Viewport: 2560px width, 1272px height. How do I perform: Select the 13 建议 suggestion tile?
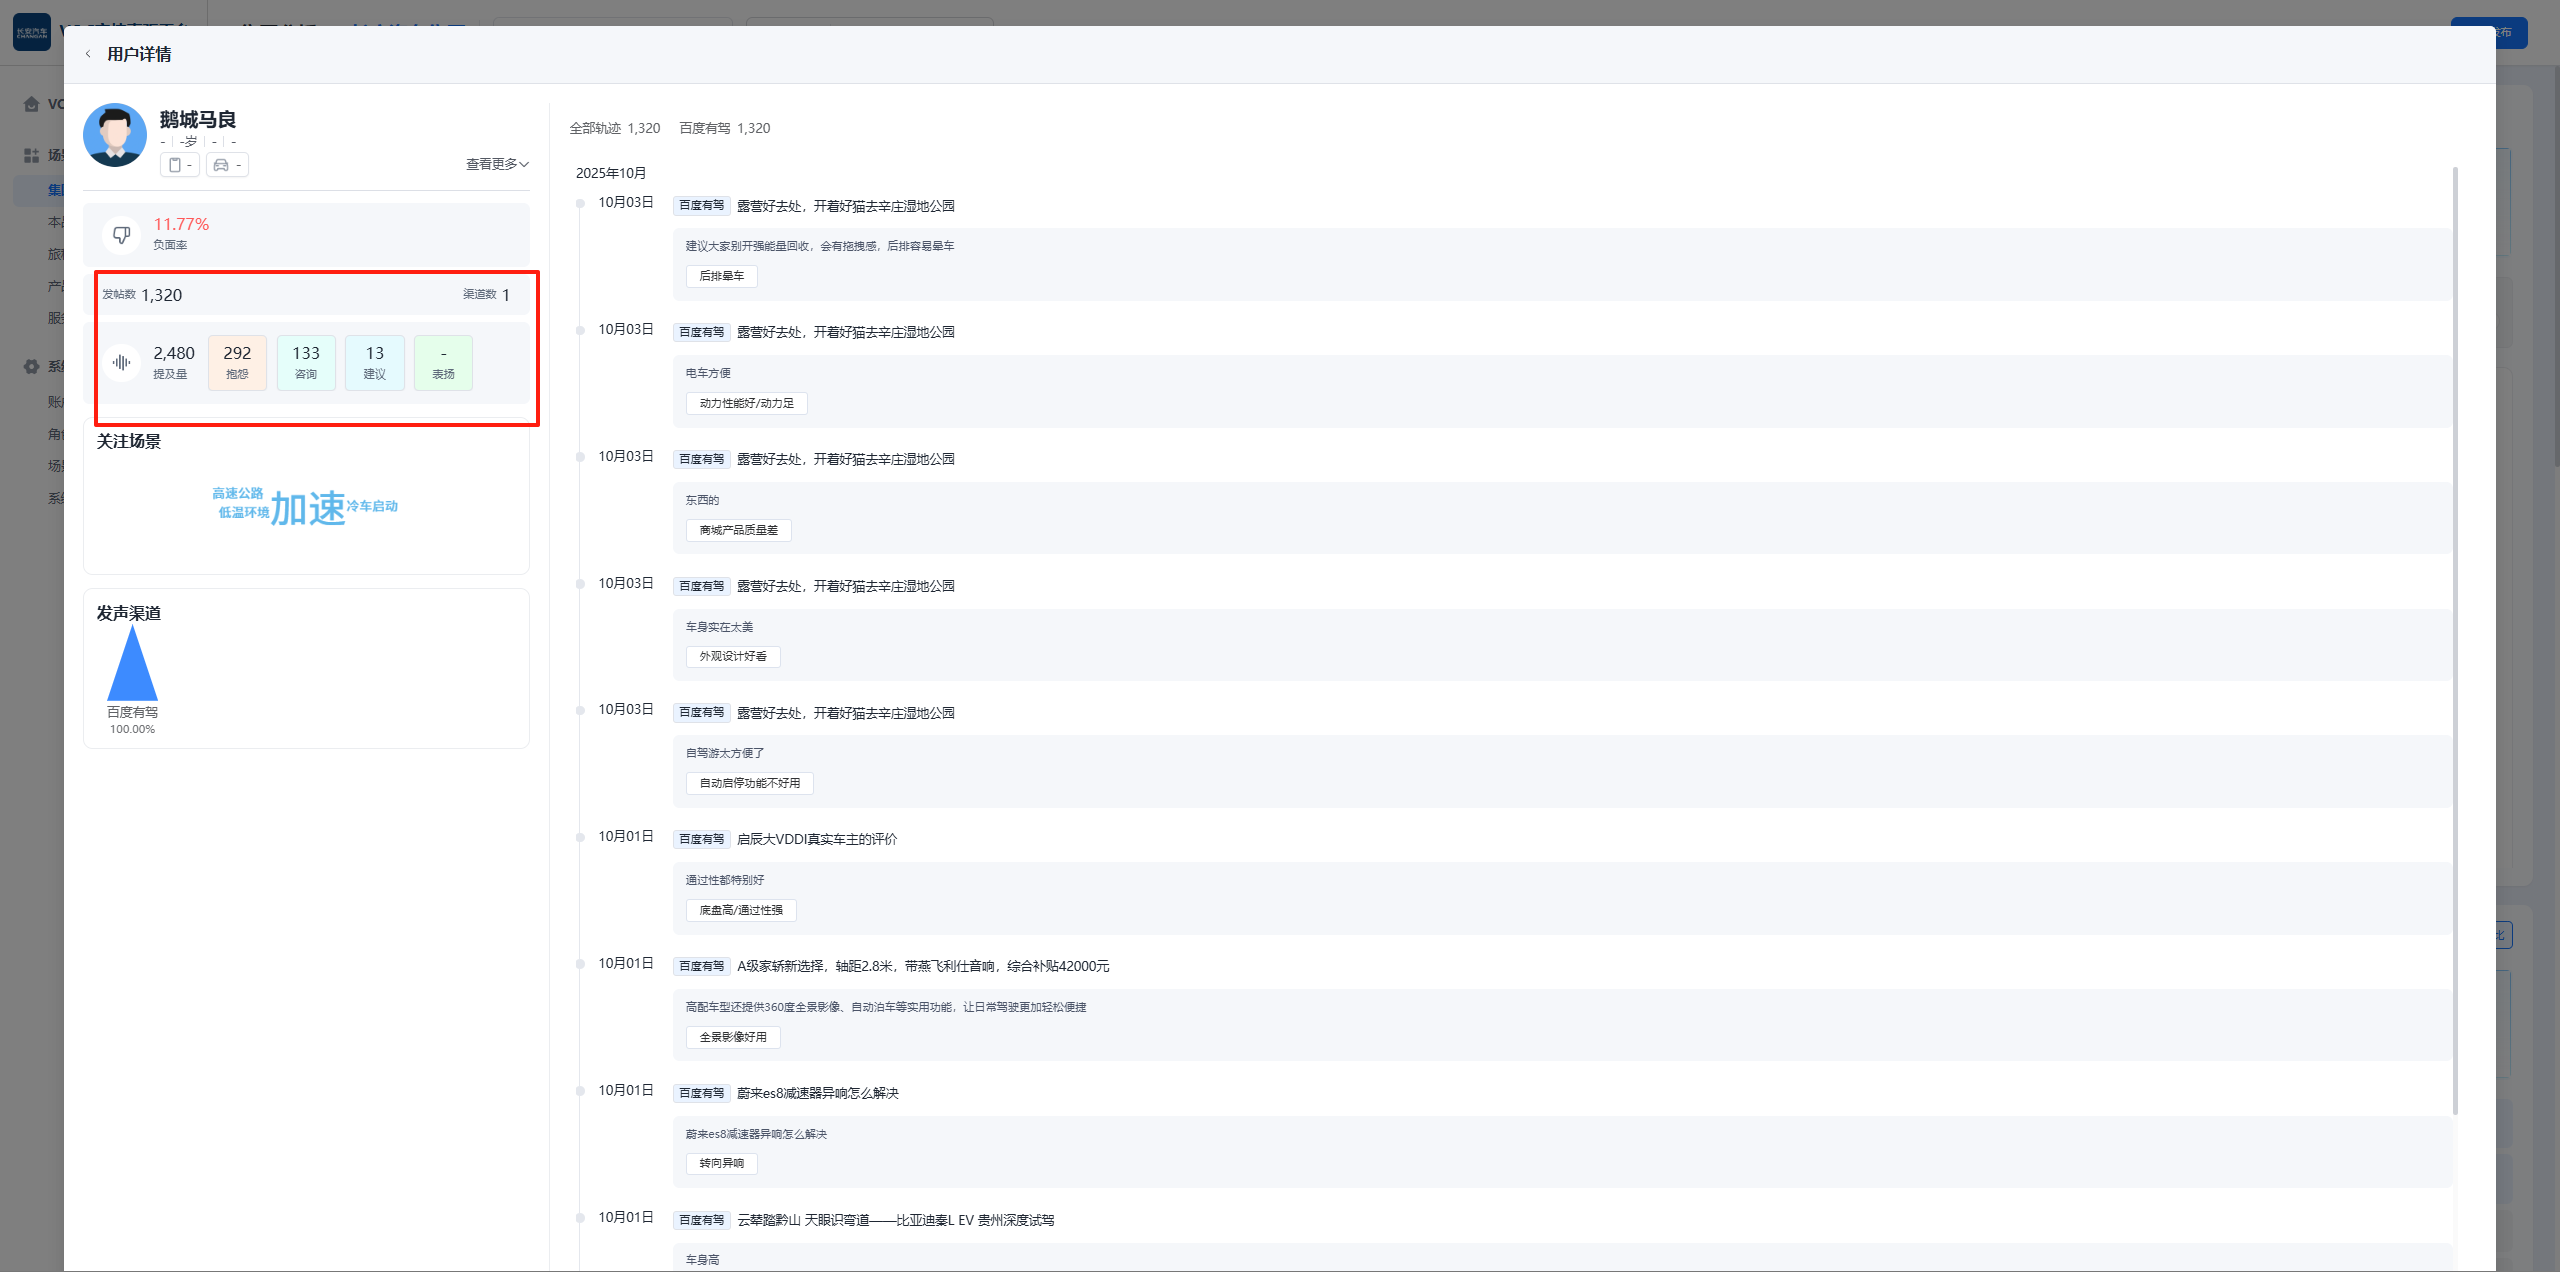(x=374, y=362)
